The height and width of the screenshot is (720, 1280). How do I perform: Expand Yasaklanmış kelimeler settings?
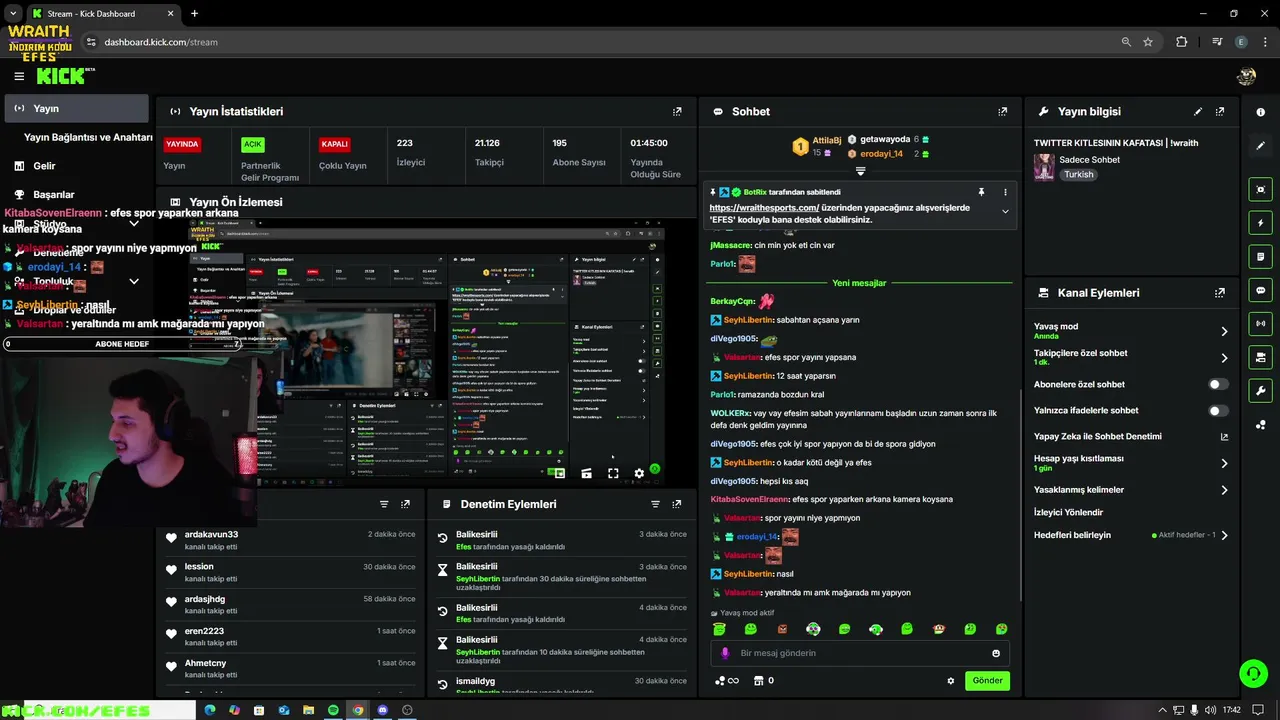click(x=1224, y=490)
